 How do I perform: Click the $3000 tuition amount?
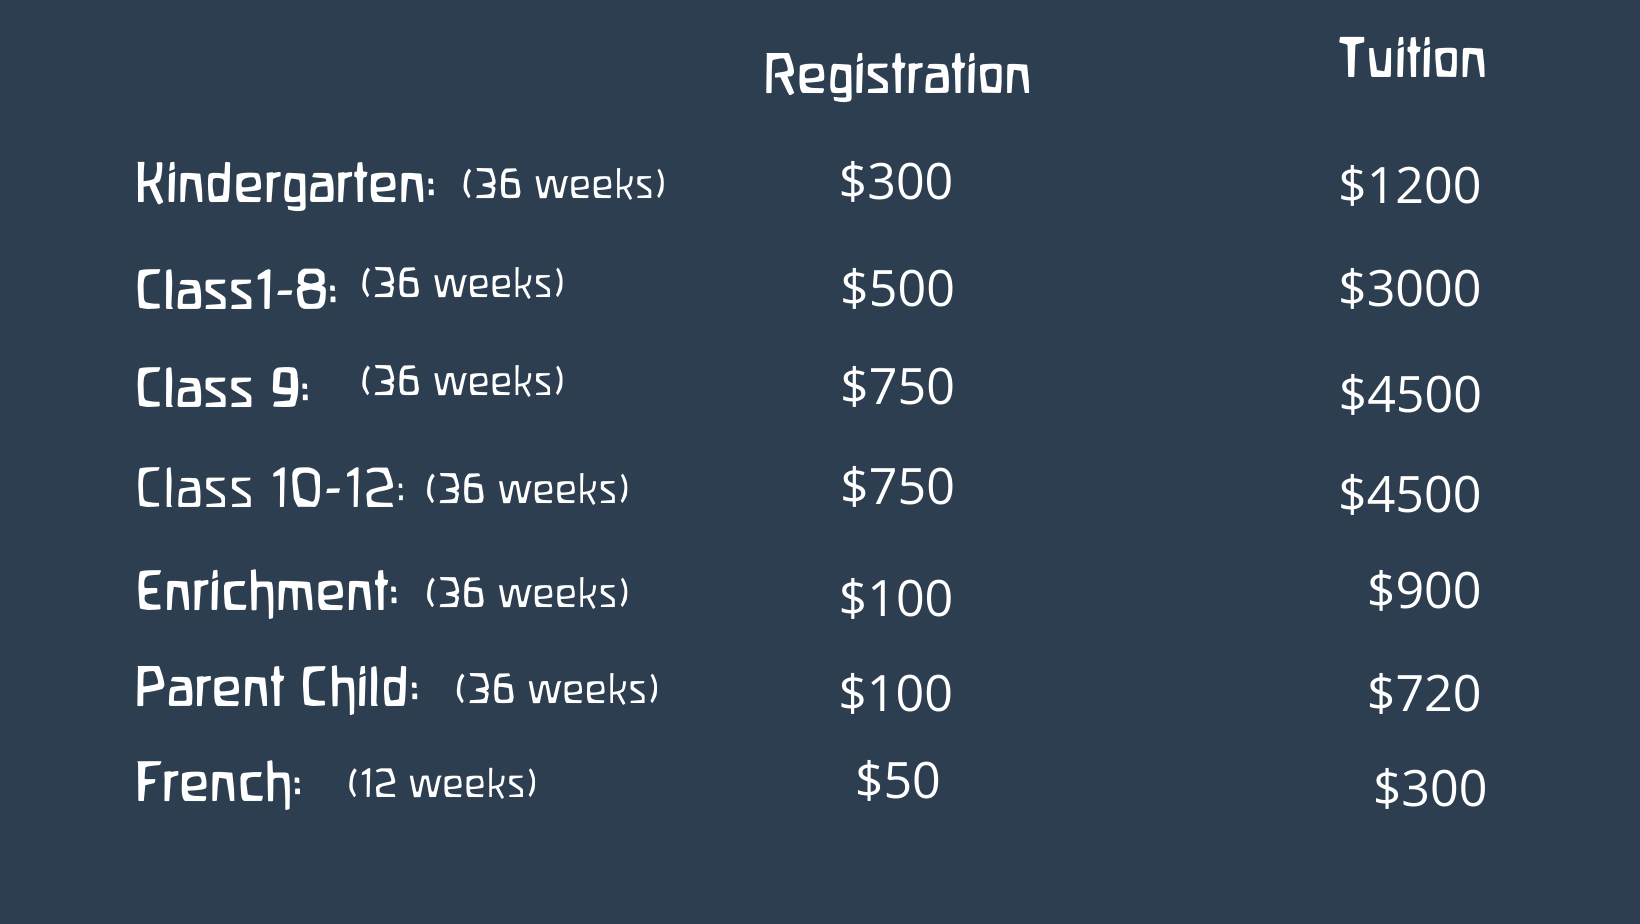[1409, 289]
